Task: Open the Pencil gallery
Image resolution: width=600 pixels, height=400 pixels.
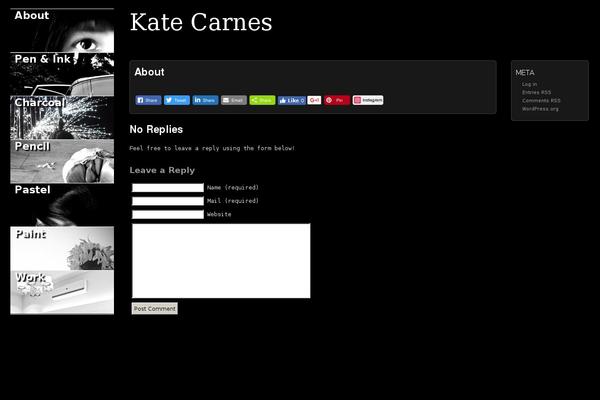Action: (x=62, y=162)
